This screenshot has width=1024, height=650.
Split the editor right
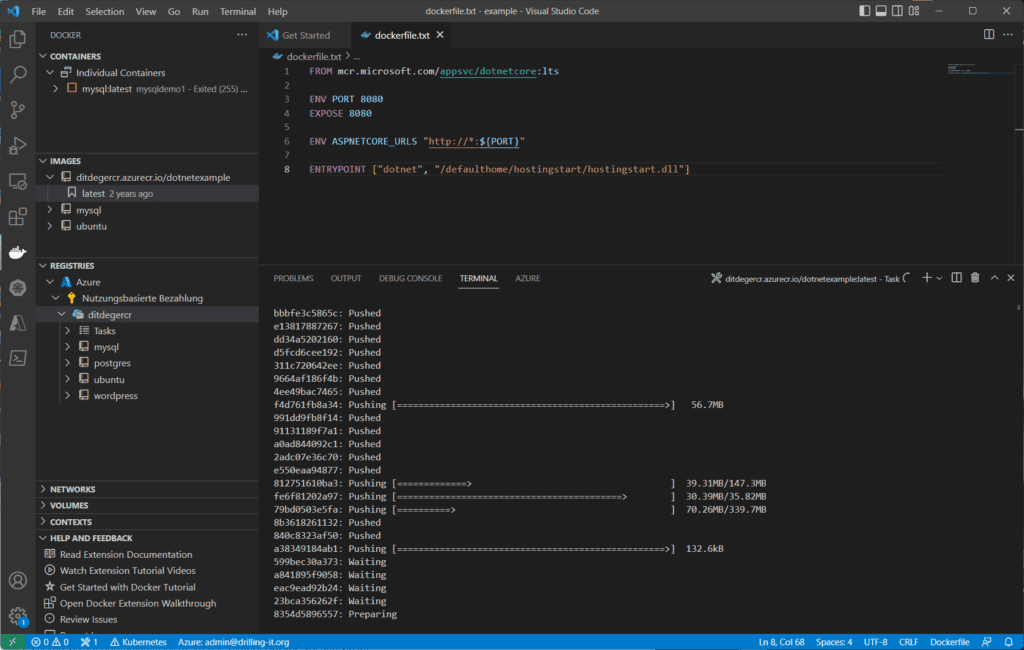pyautogui.click(x=989, y=35)
